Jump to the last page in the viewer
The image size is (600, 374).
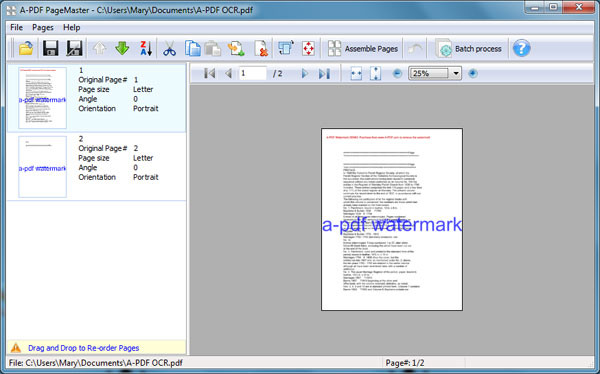tap(324, 73)
